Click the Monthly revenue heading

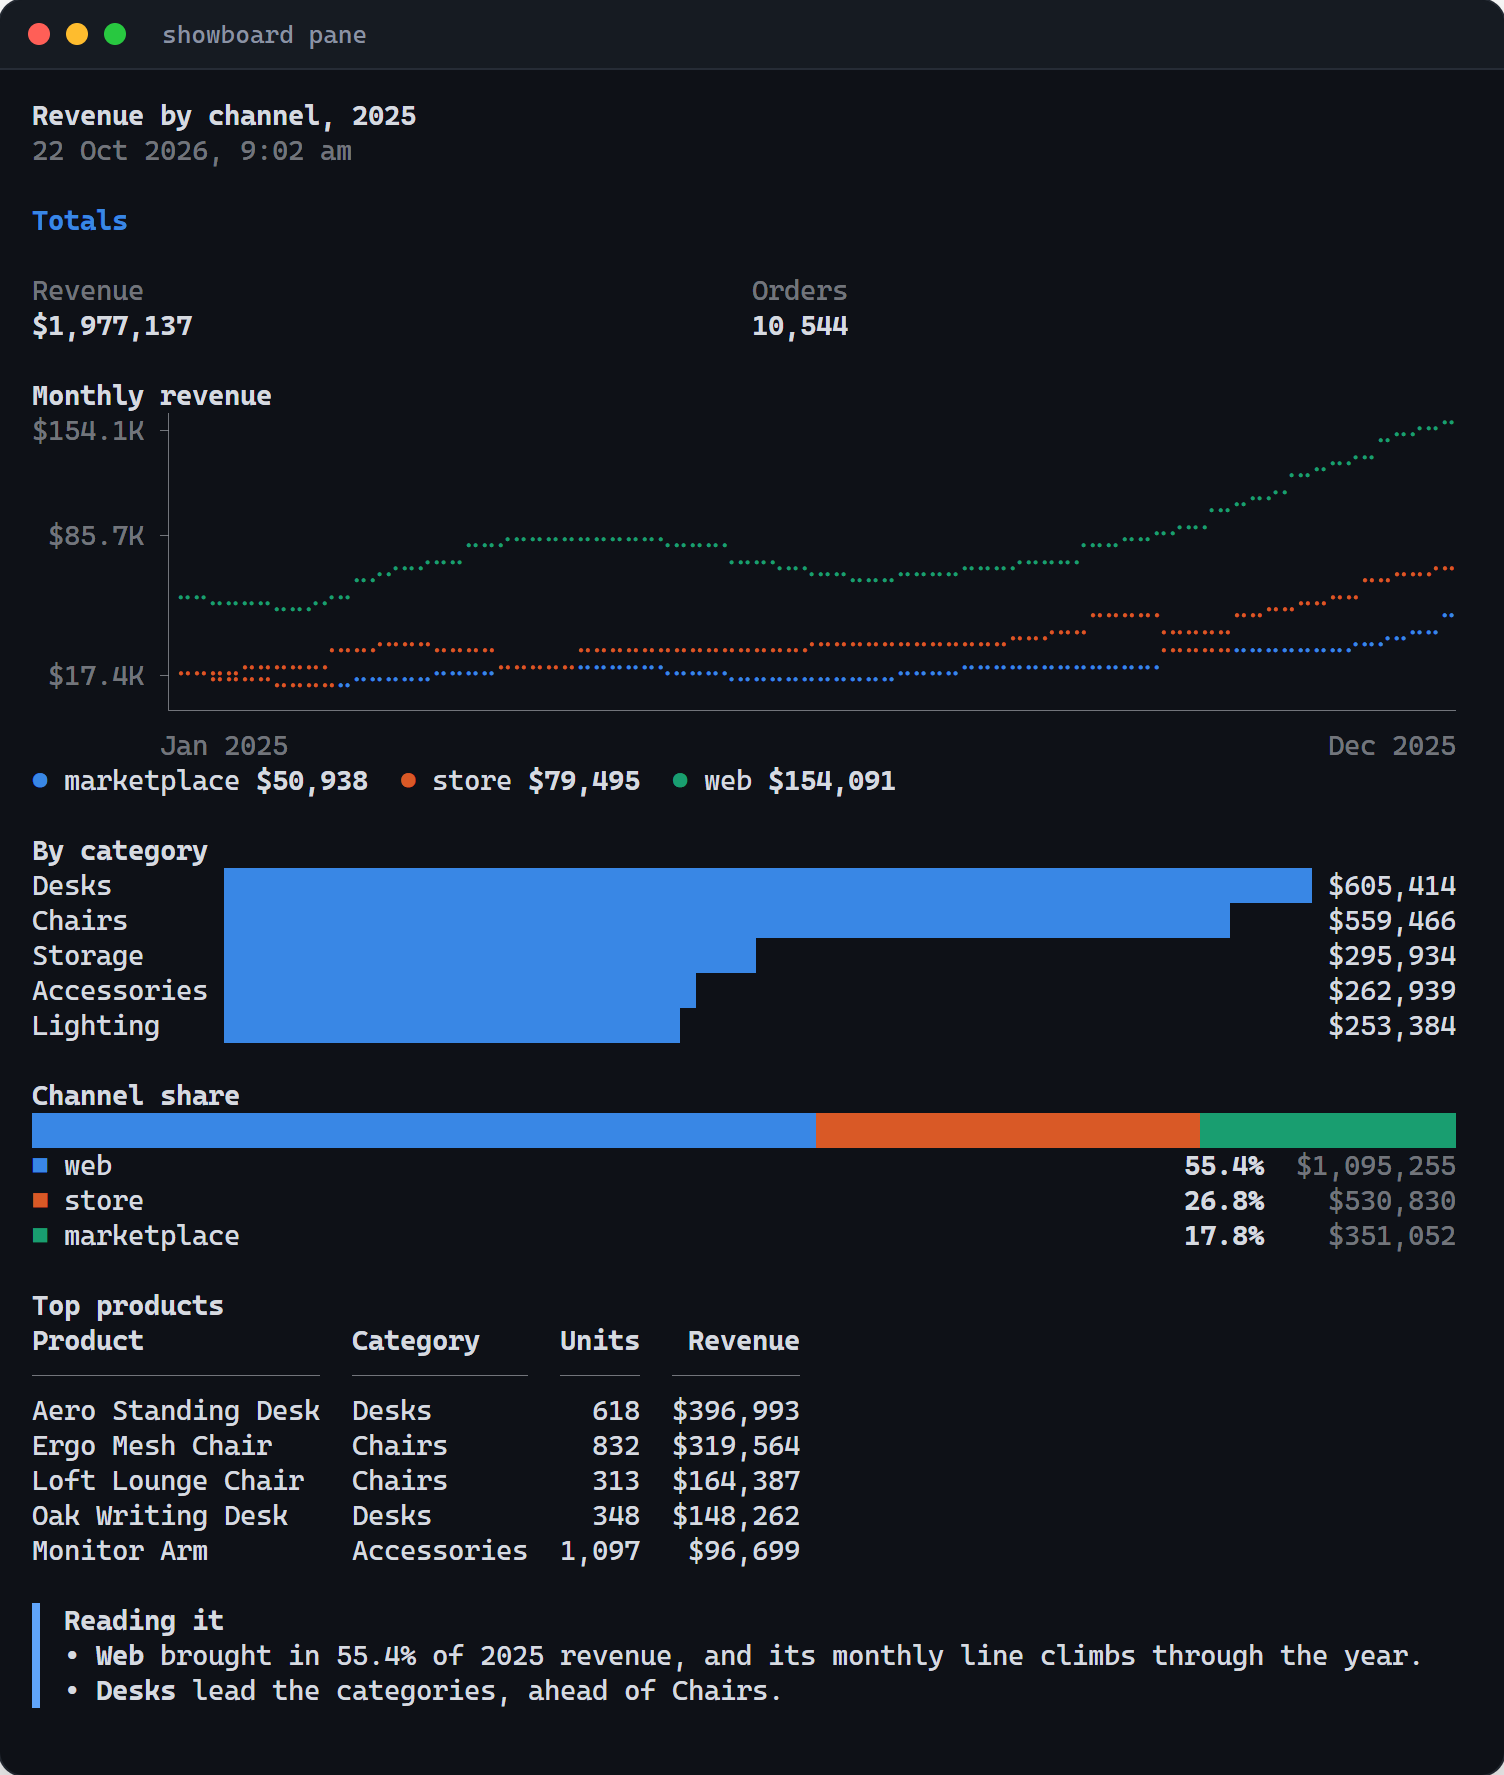click(152, 396)
